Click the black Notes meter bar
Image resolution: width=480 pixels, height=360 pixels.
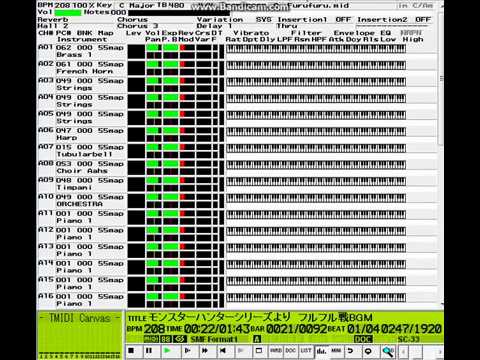178,13
